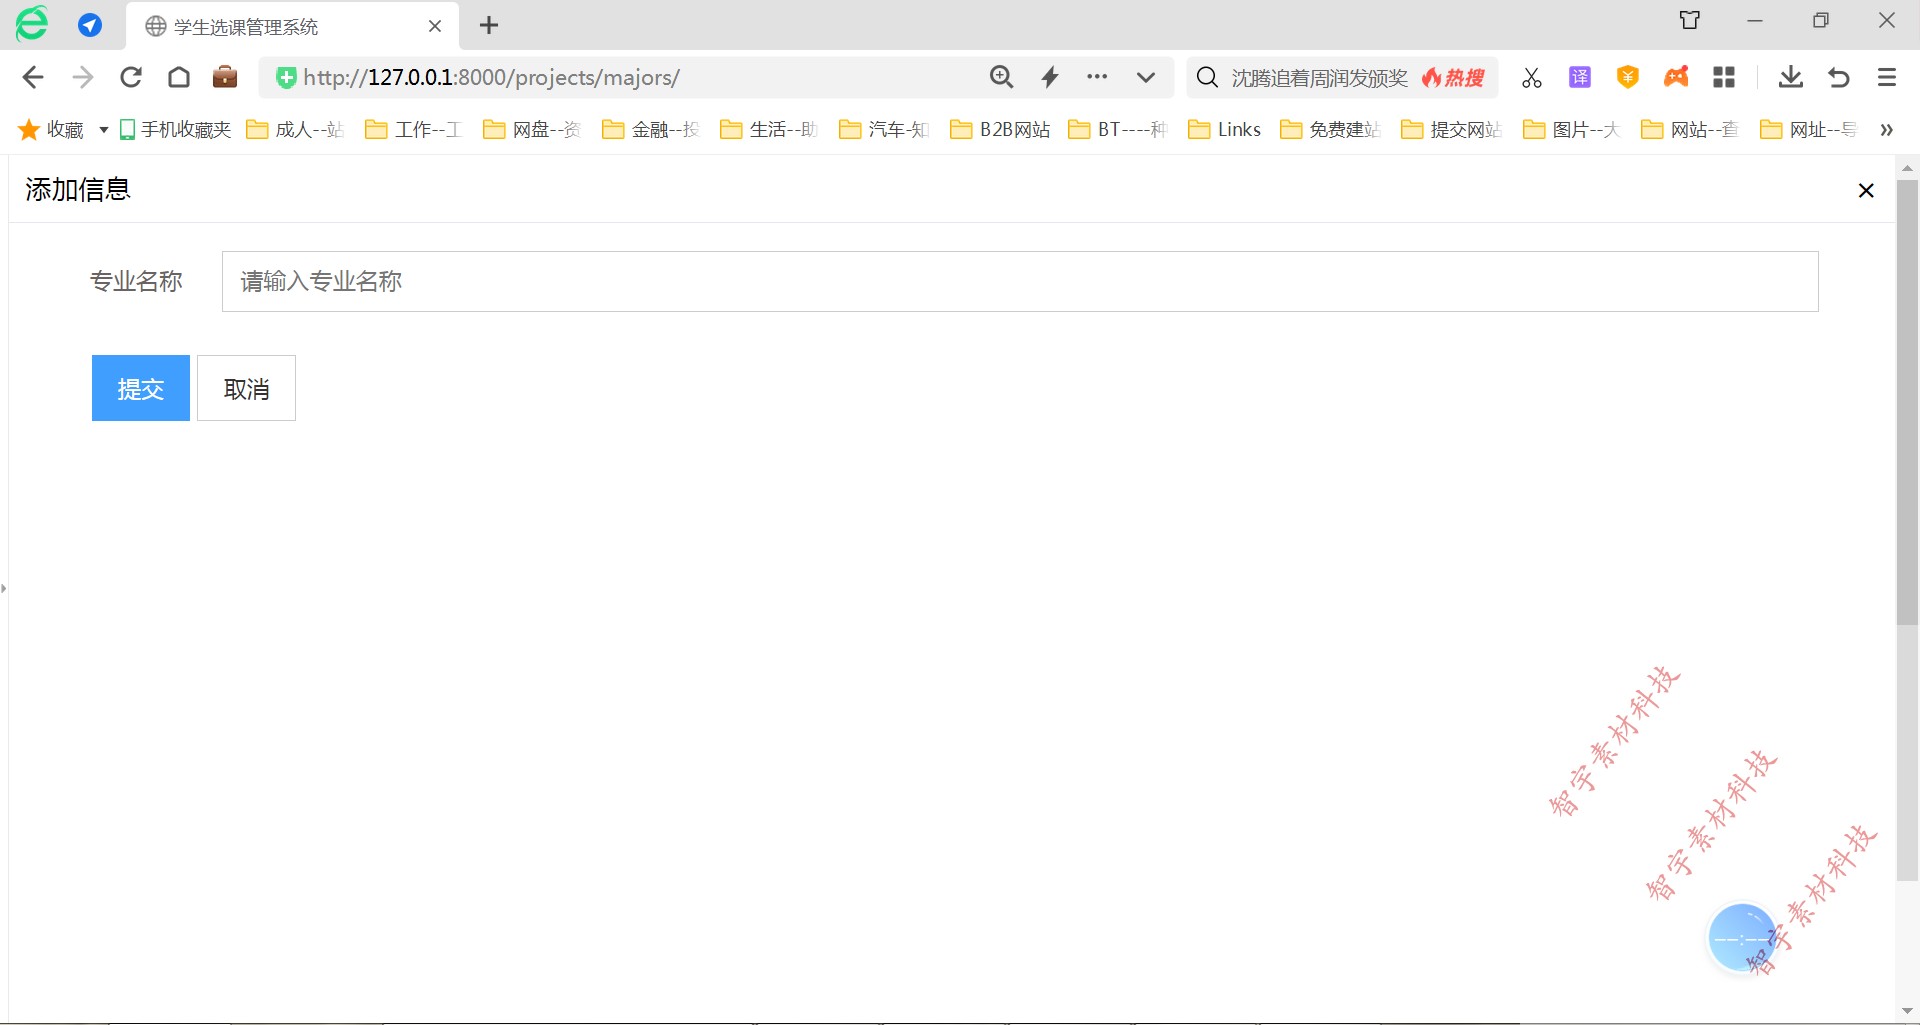Screen dimensions: 1920x1025
Task: Open the downloads icon in toolbar
Action: [x=1790, y=77]
